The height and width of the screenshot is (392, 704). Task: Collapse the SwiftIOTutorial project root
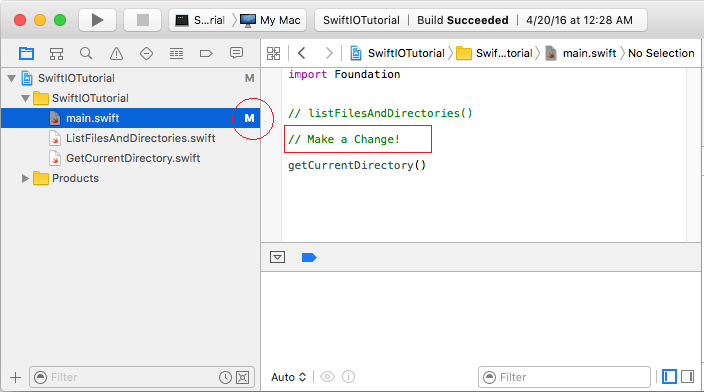pos(12,79)
